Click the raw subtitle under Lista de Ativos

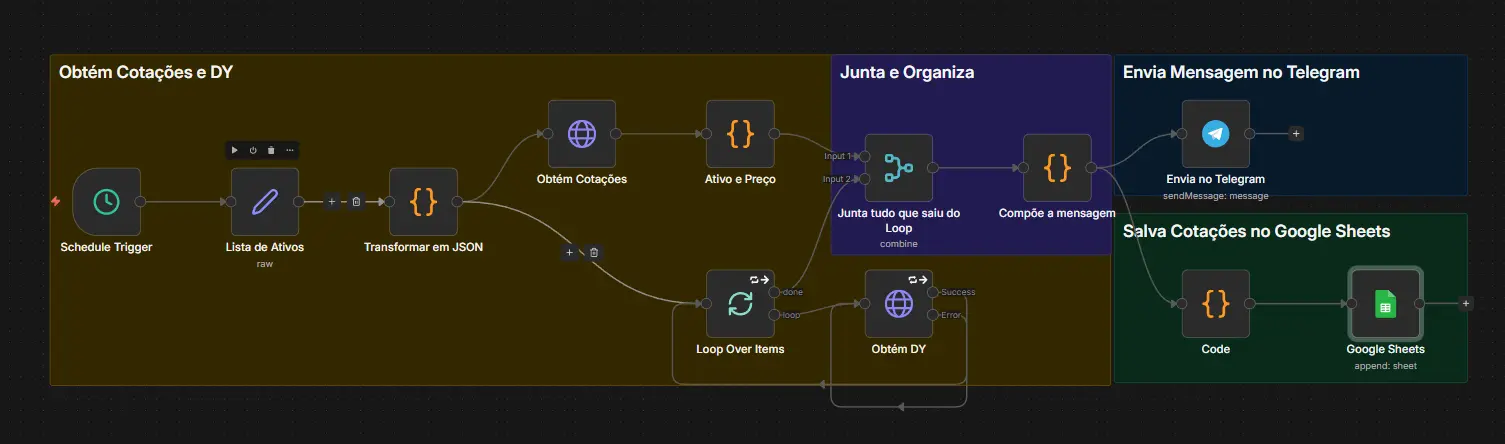click(265, 263)
